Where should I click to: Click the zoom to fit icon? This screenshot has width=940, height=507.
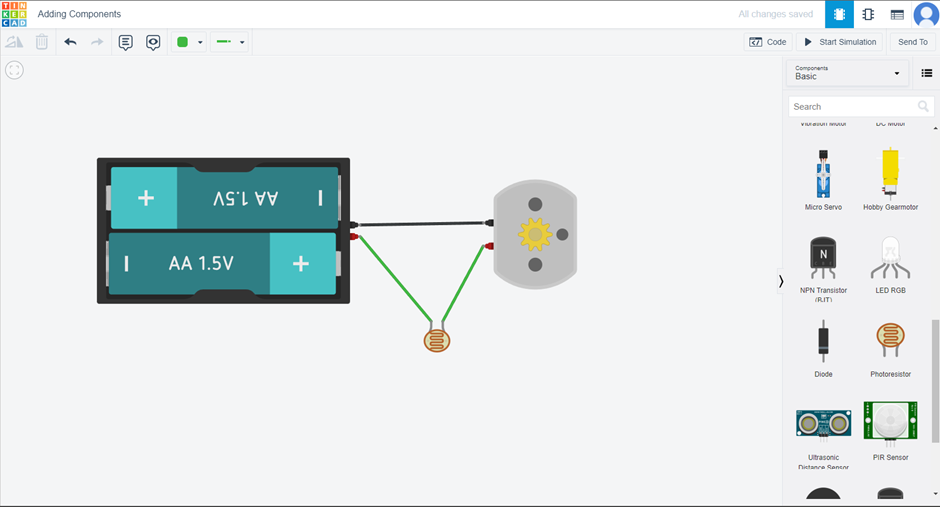[14, 70]
